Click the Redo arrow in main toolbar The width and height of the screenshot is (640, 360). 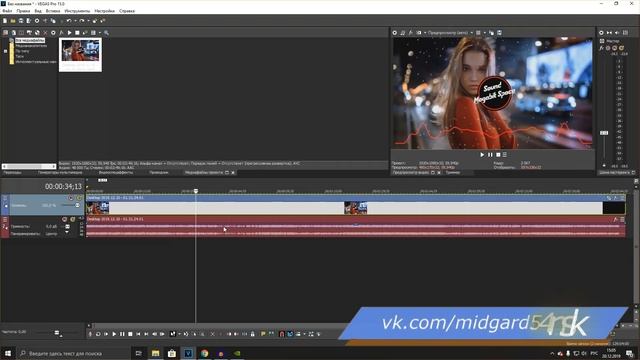(x=82, y=21)
